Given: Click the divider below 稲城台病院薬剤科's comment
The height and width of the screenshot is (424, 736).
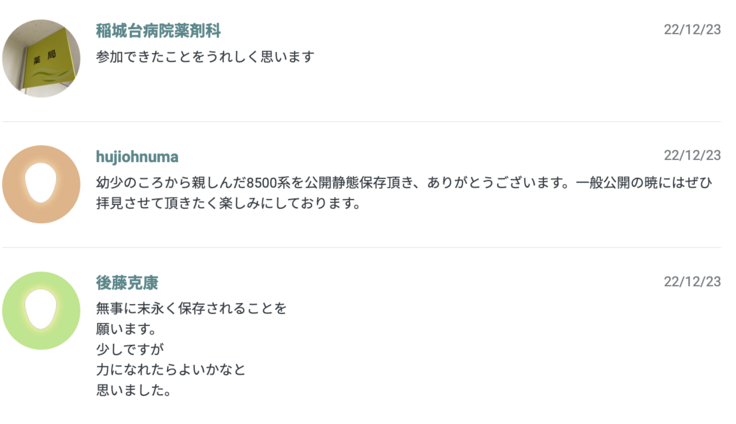Looking at the screenshot, I should [x=362, y=122].
